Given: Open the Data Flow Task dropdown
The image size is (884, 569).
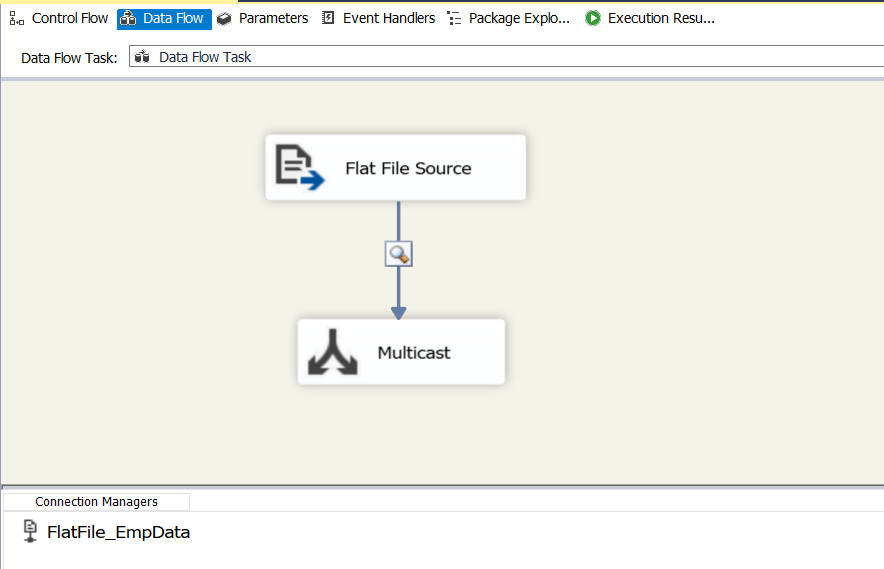Looking at the screenshot, I should click(x=506, y=56).
